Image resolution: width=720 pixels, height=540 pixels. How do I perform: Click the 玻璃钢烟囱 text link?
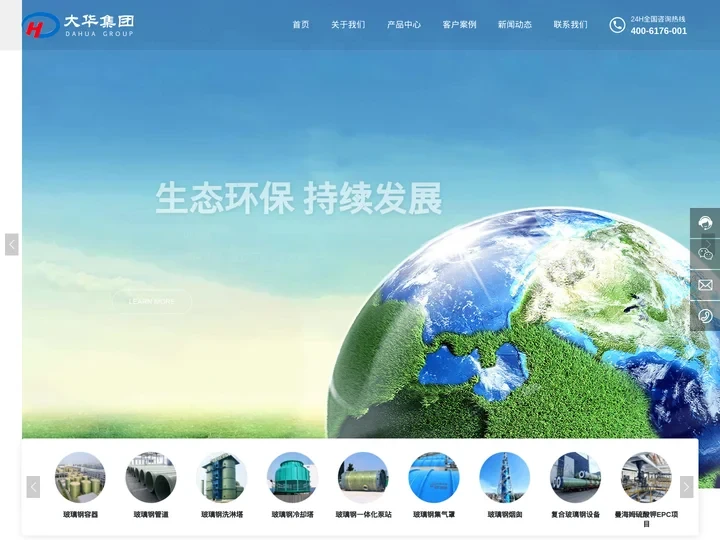click(x=505, y=514)
